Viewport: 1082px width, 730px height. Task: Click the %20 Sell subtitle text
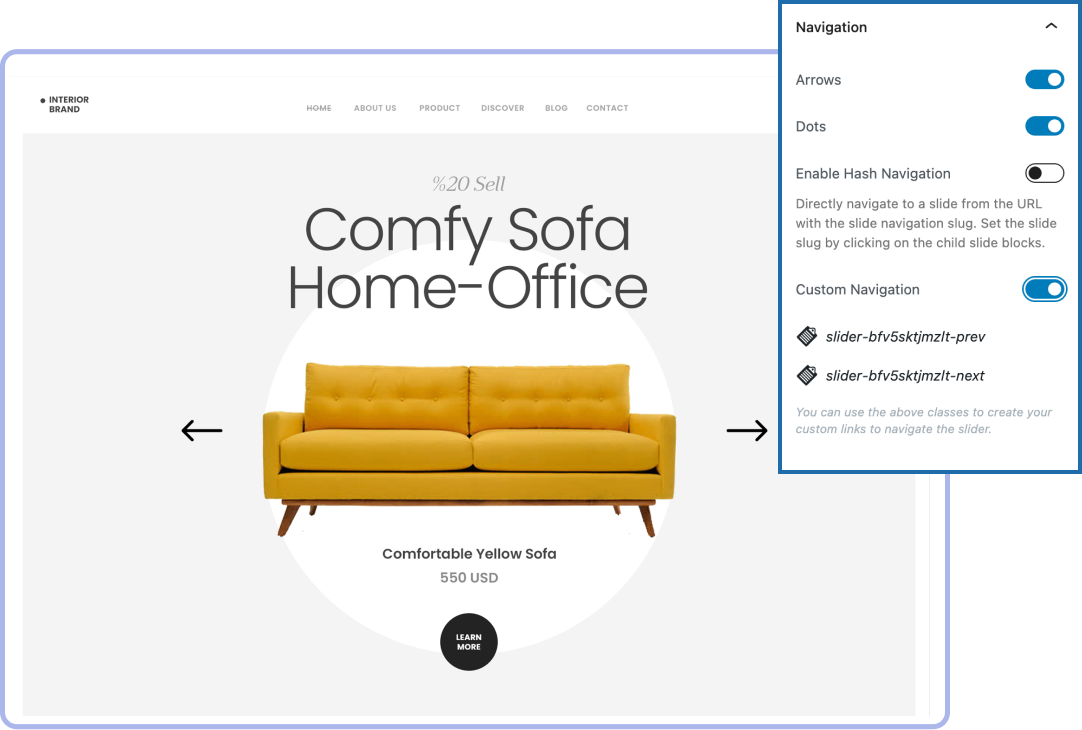[469, 184]
